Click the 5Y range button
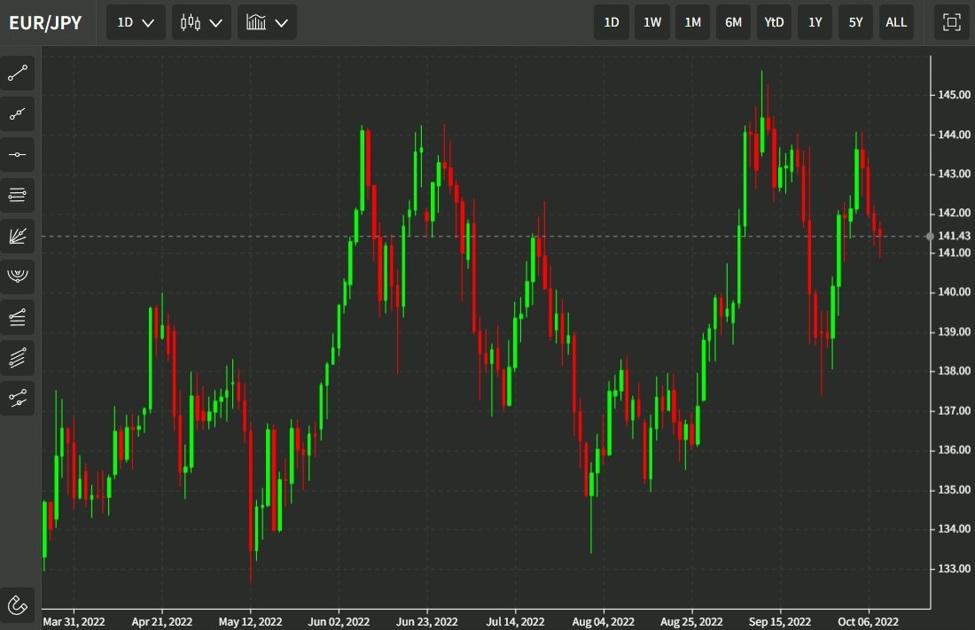Screen dimensions: 975x630 (855, 21)
